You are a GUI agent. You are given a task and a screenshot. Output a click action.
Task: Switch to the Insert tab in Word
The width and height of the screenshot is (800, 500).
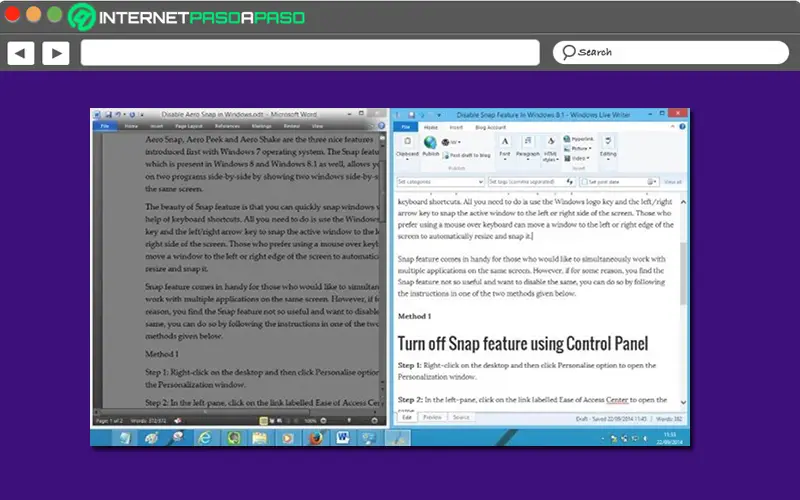157,126
